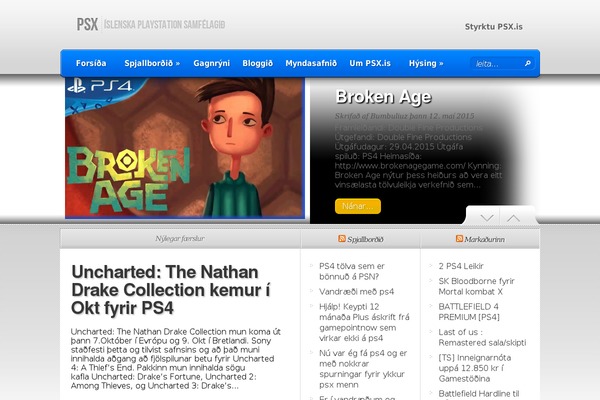Click the slider up arrow

pos(514,218)
